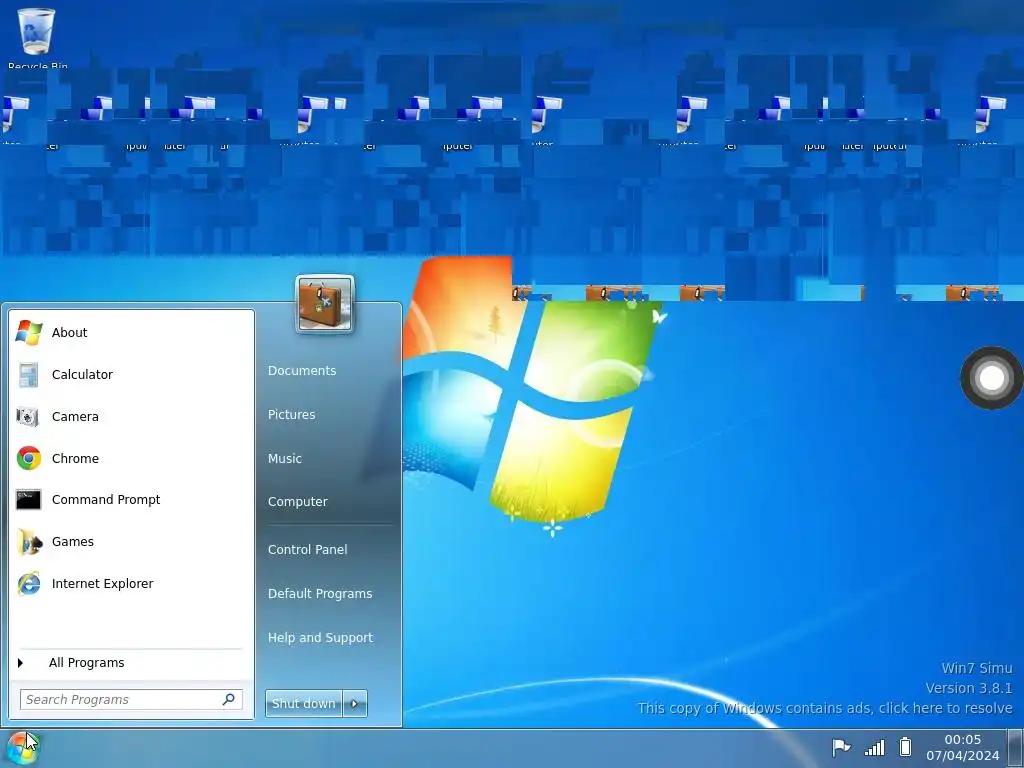Launch Calculator via its icon
Screen dimensions: 1024x768
(x=28, y=375)
